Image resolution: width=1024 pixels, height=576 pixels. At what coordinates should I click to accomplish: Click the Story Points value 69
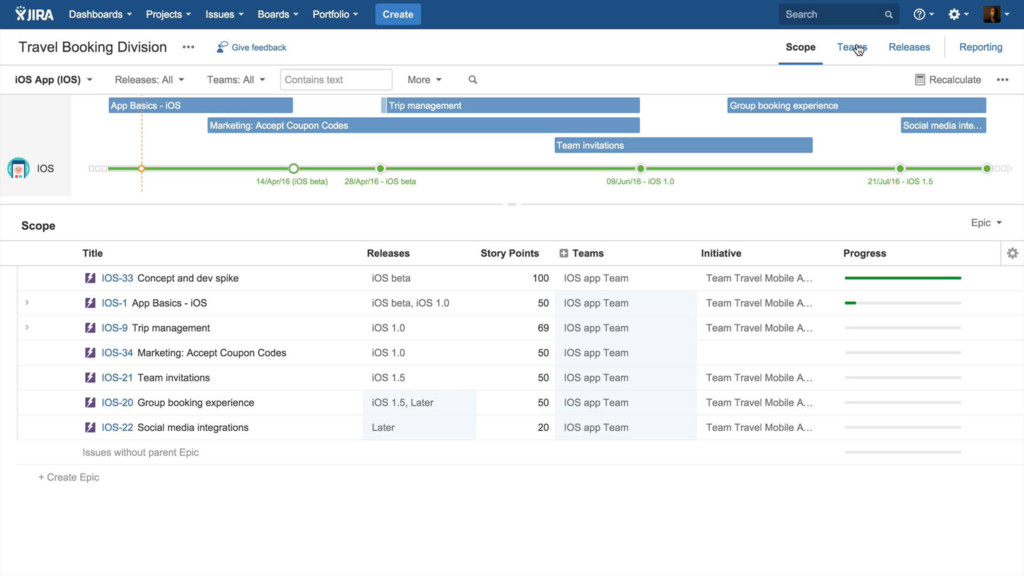(543, 328)
